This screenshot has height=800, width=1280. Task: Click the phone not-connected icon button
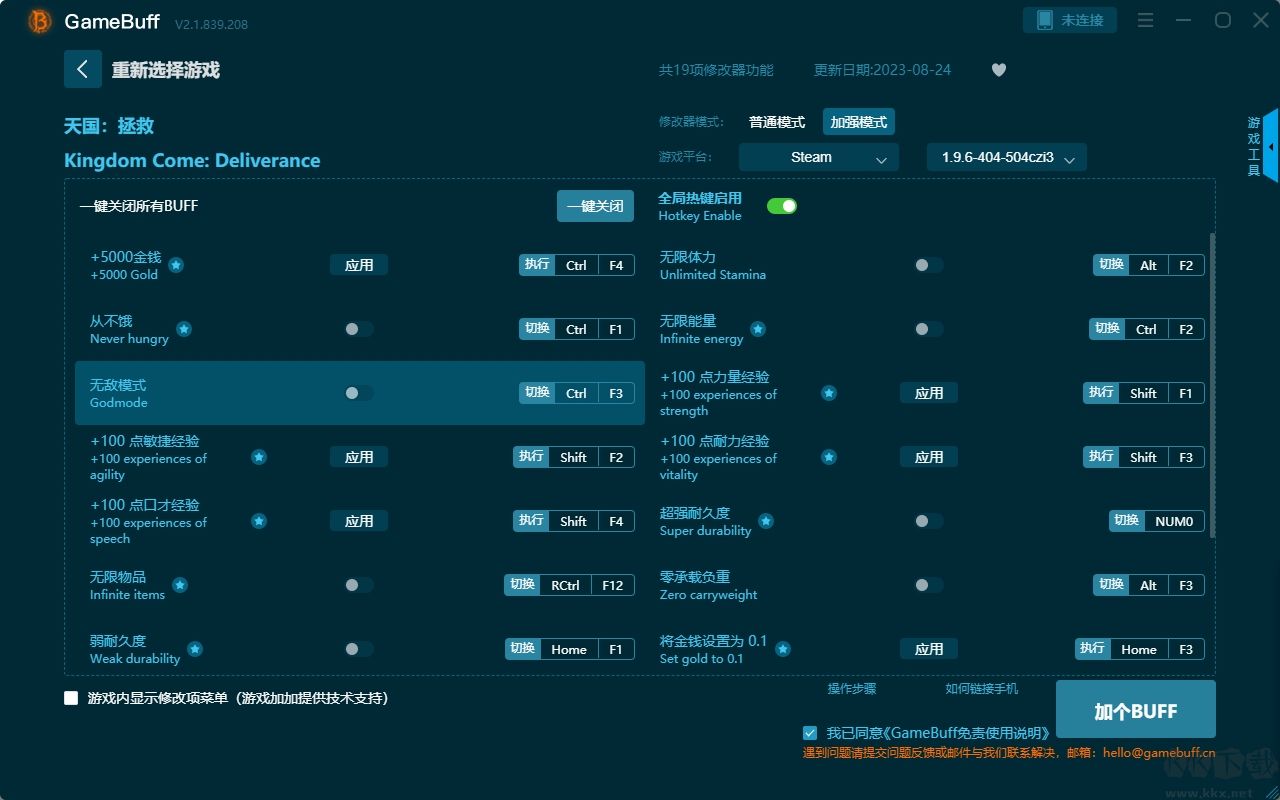1070,20
